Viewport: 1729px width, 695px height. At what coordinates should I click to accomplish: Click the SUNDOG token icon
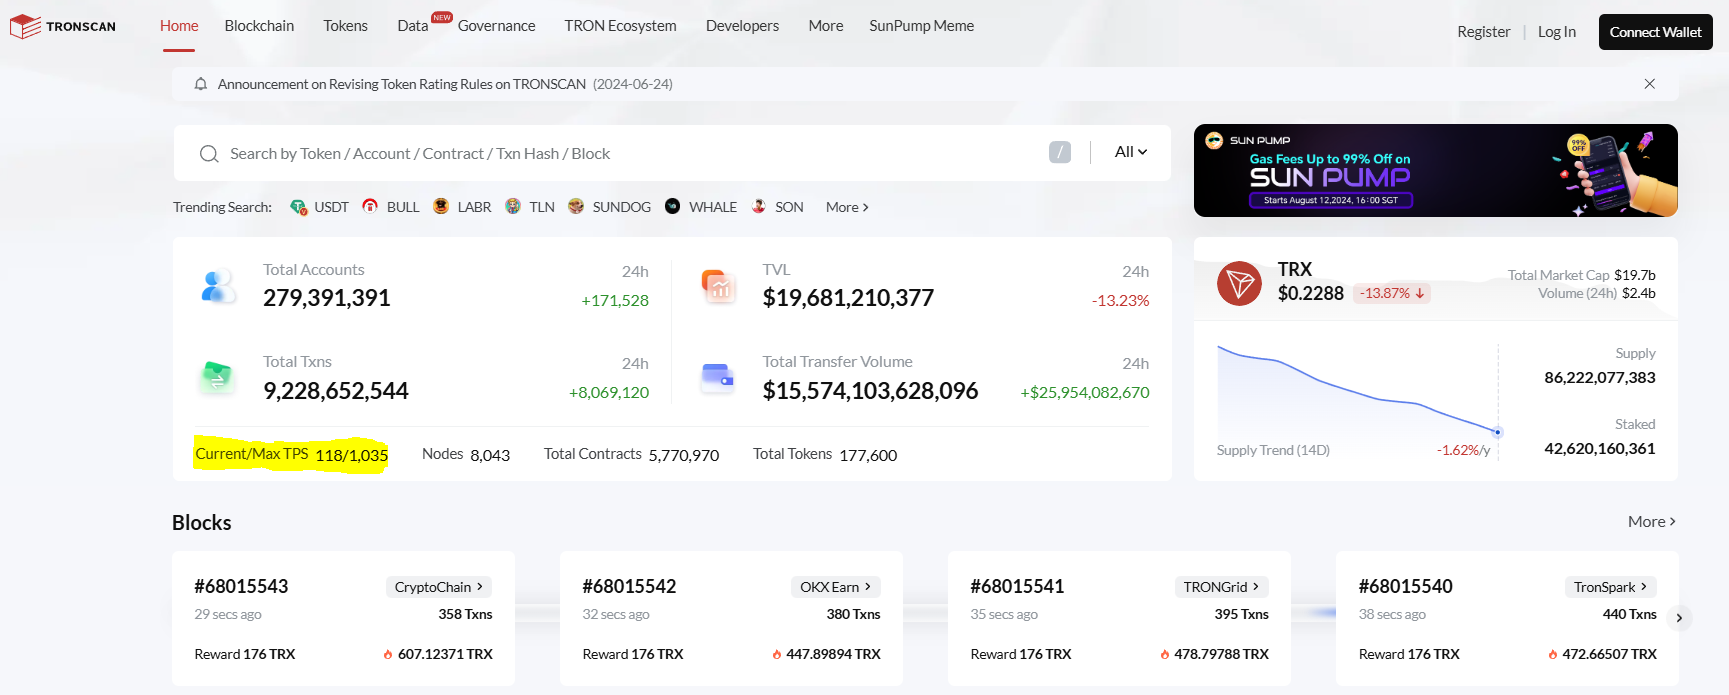(x=576, y=206)
